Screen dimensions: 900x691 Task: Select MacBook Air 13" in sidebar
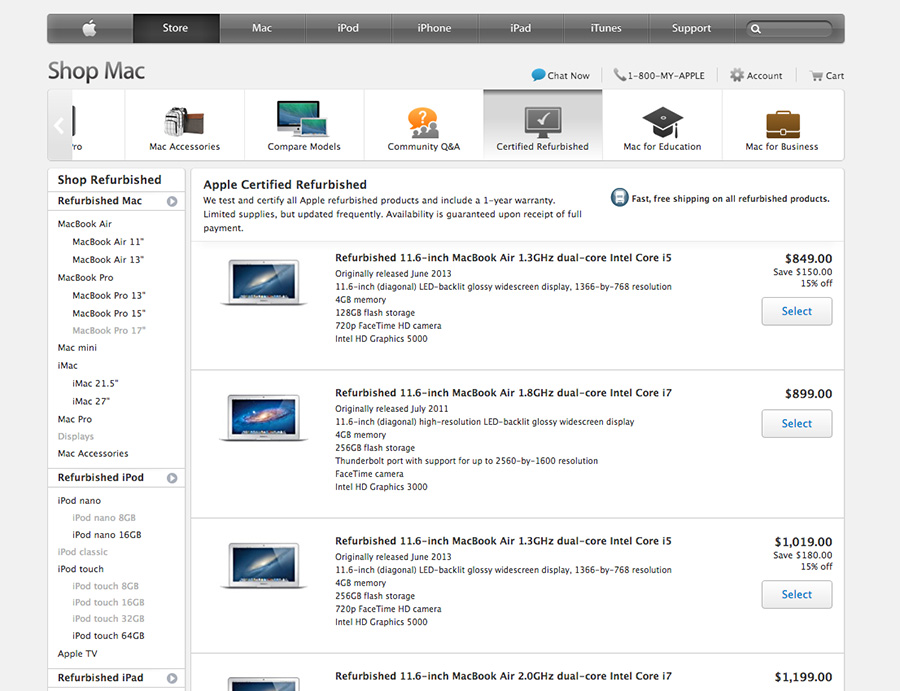[108, 259]
